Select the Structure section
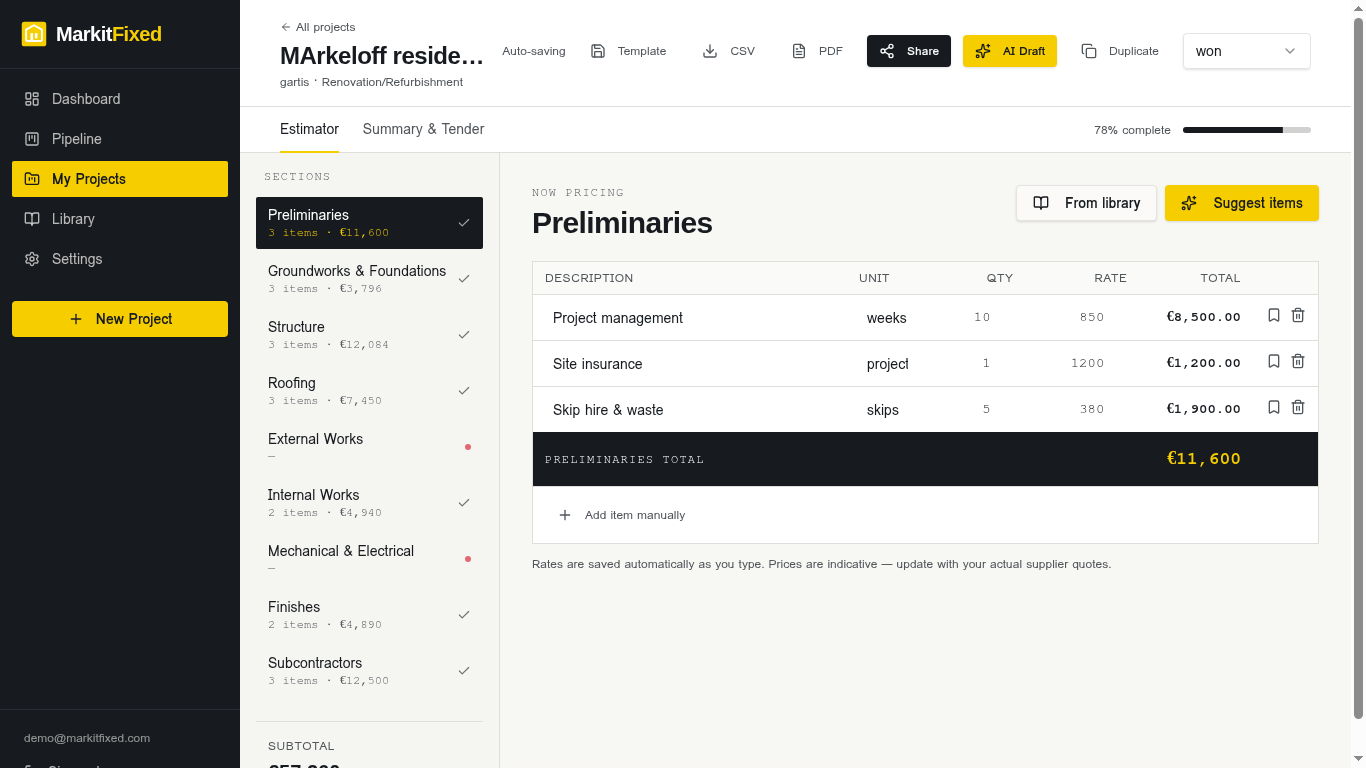The height and width of the screenshot is (768, 1366). point(369,335)
